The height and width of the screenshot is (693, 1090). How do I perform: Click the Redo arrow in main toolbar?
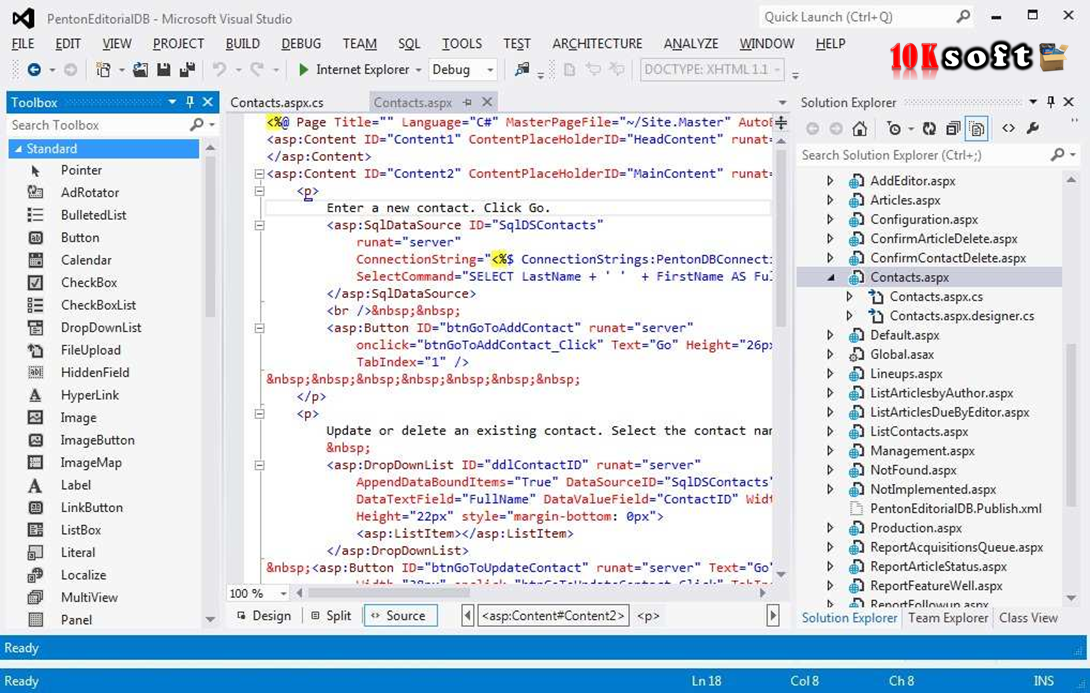[x=257, y=70]
